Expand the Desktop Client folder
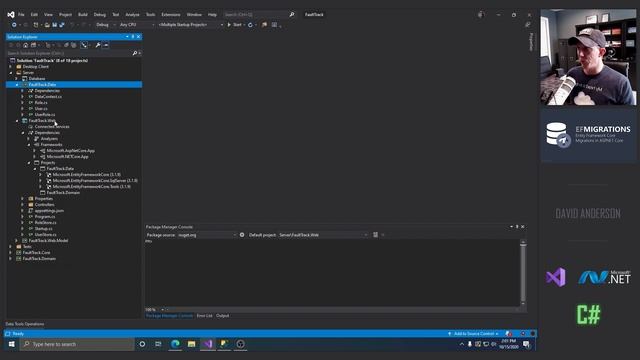This screenshot has width=640, height=360. click(x=11, y=67)
